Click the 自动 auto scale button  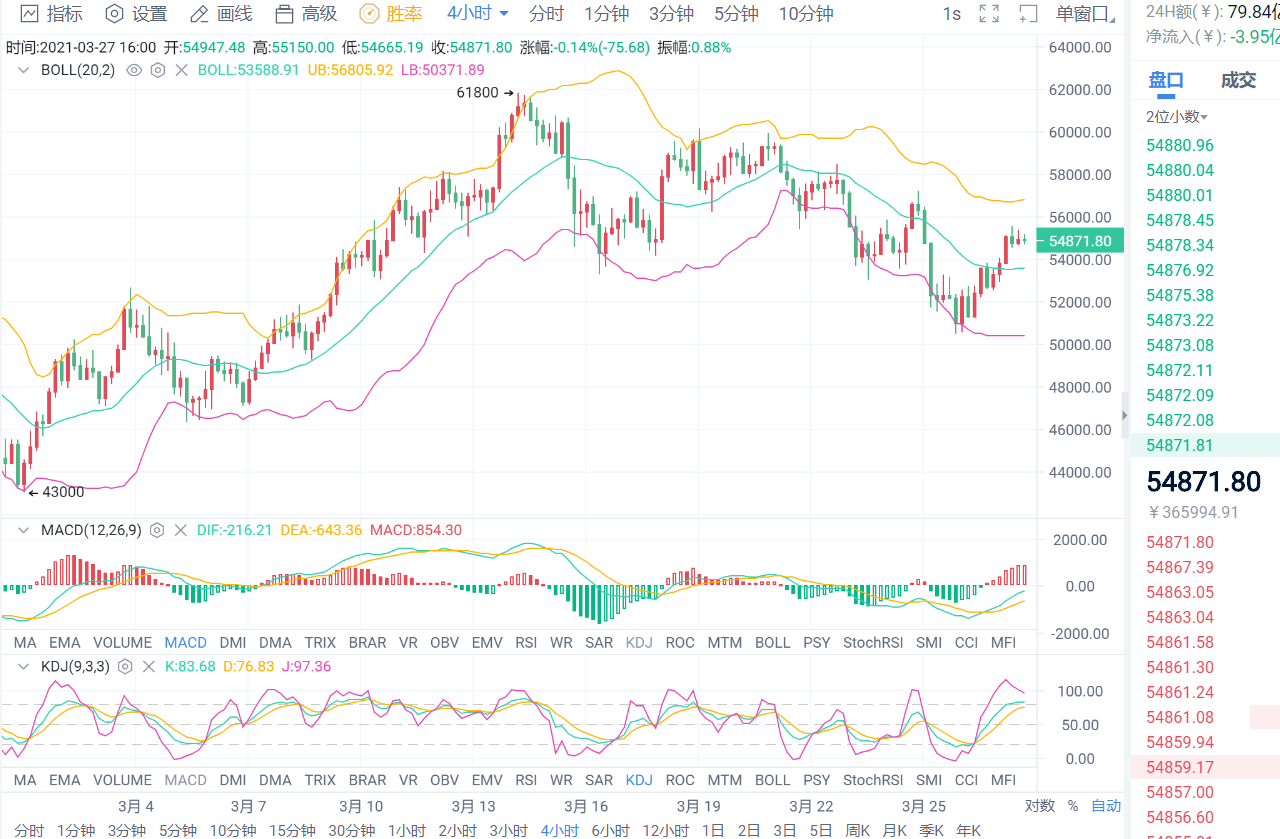[x=1106, y=806]
